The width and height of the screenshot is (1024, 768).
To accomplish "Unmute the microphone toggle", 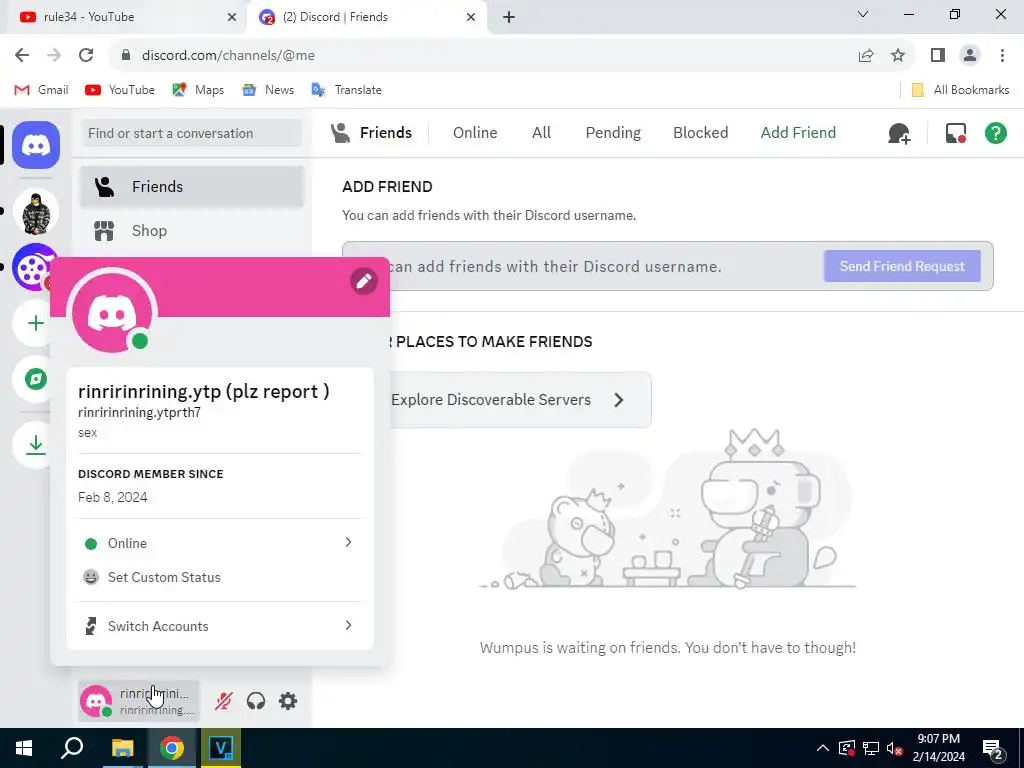I will click(x=223, y=701).
